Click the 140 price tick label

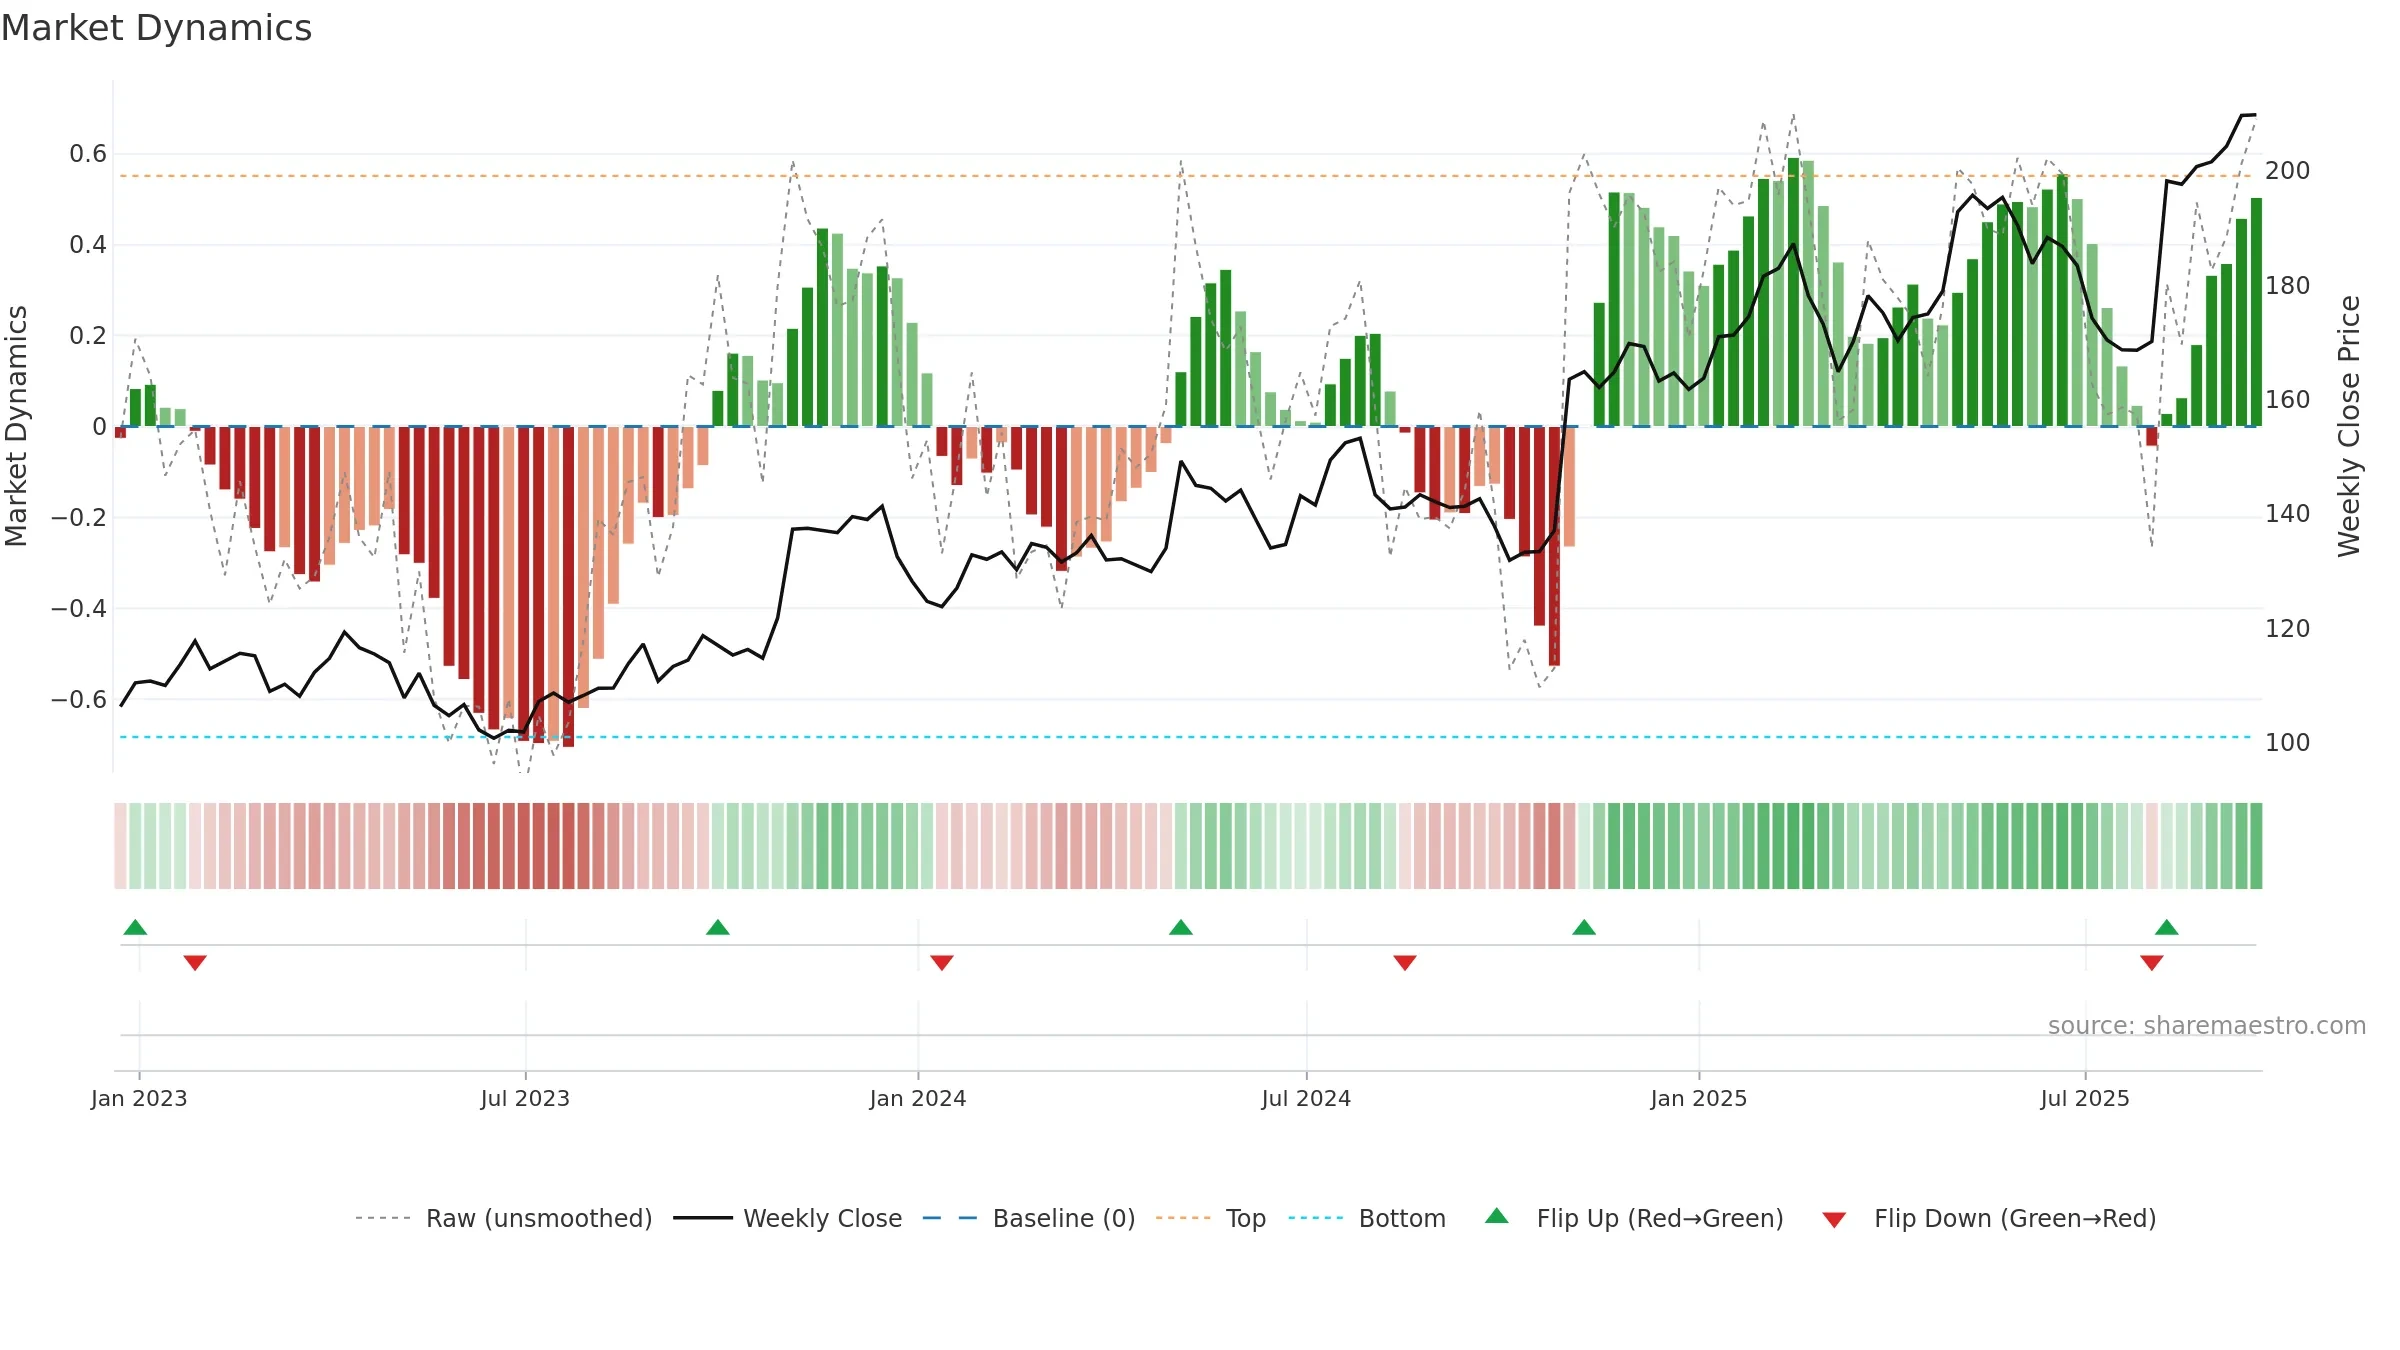[2288, 514]
